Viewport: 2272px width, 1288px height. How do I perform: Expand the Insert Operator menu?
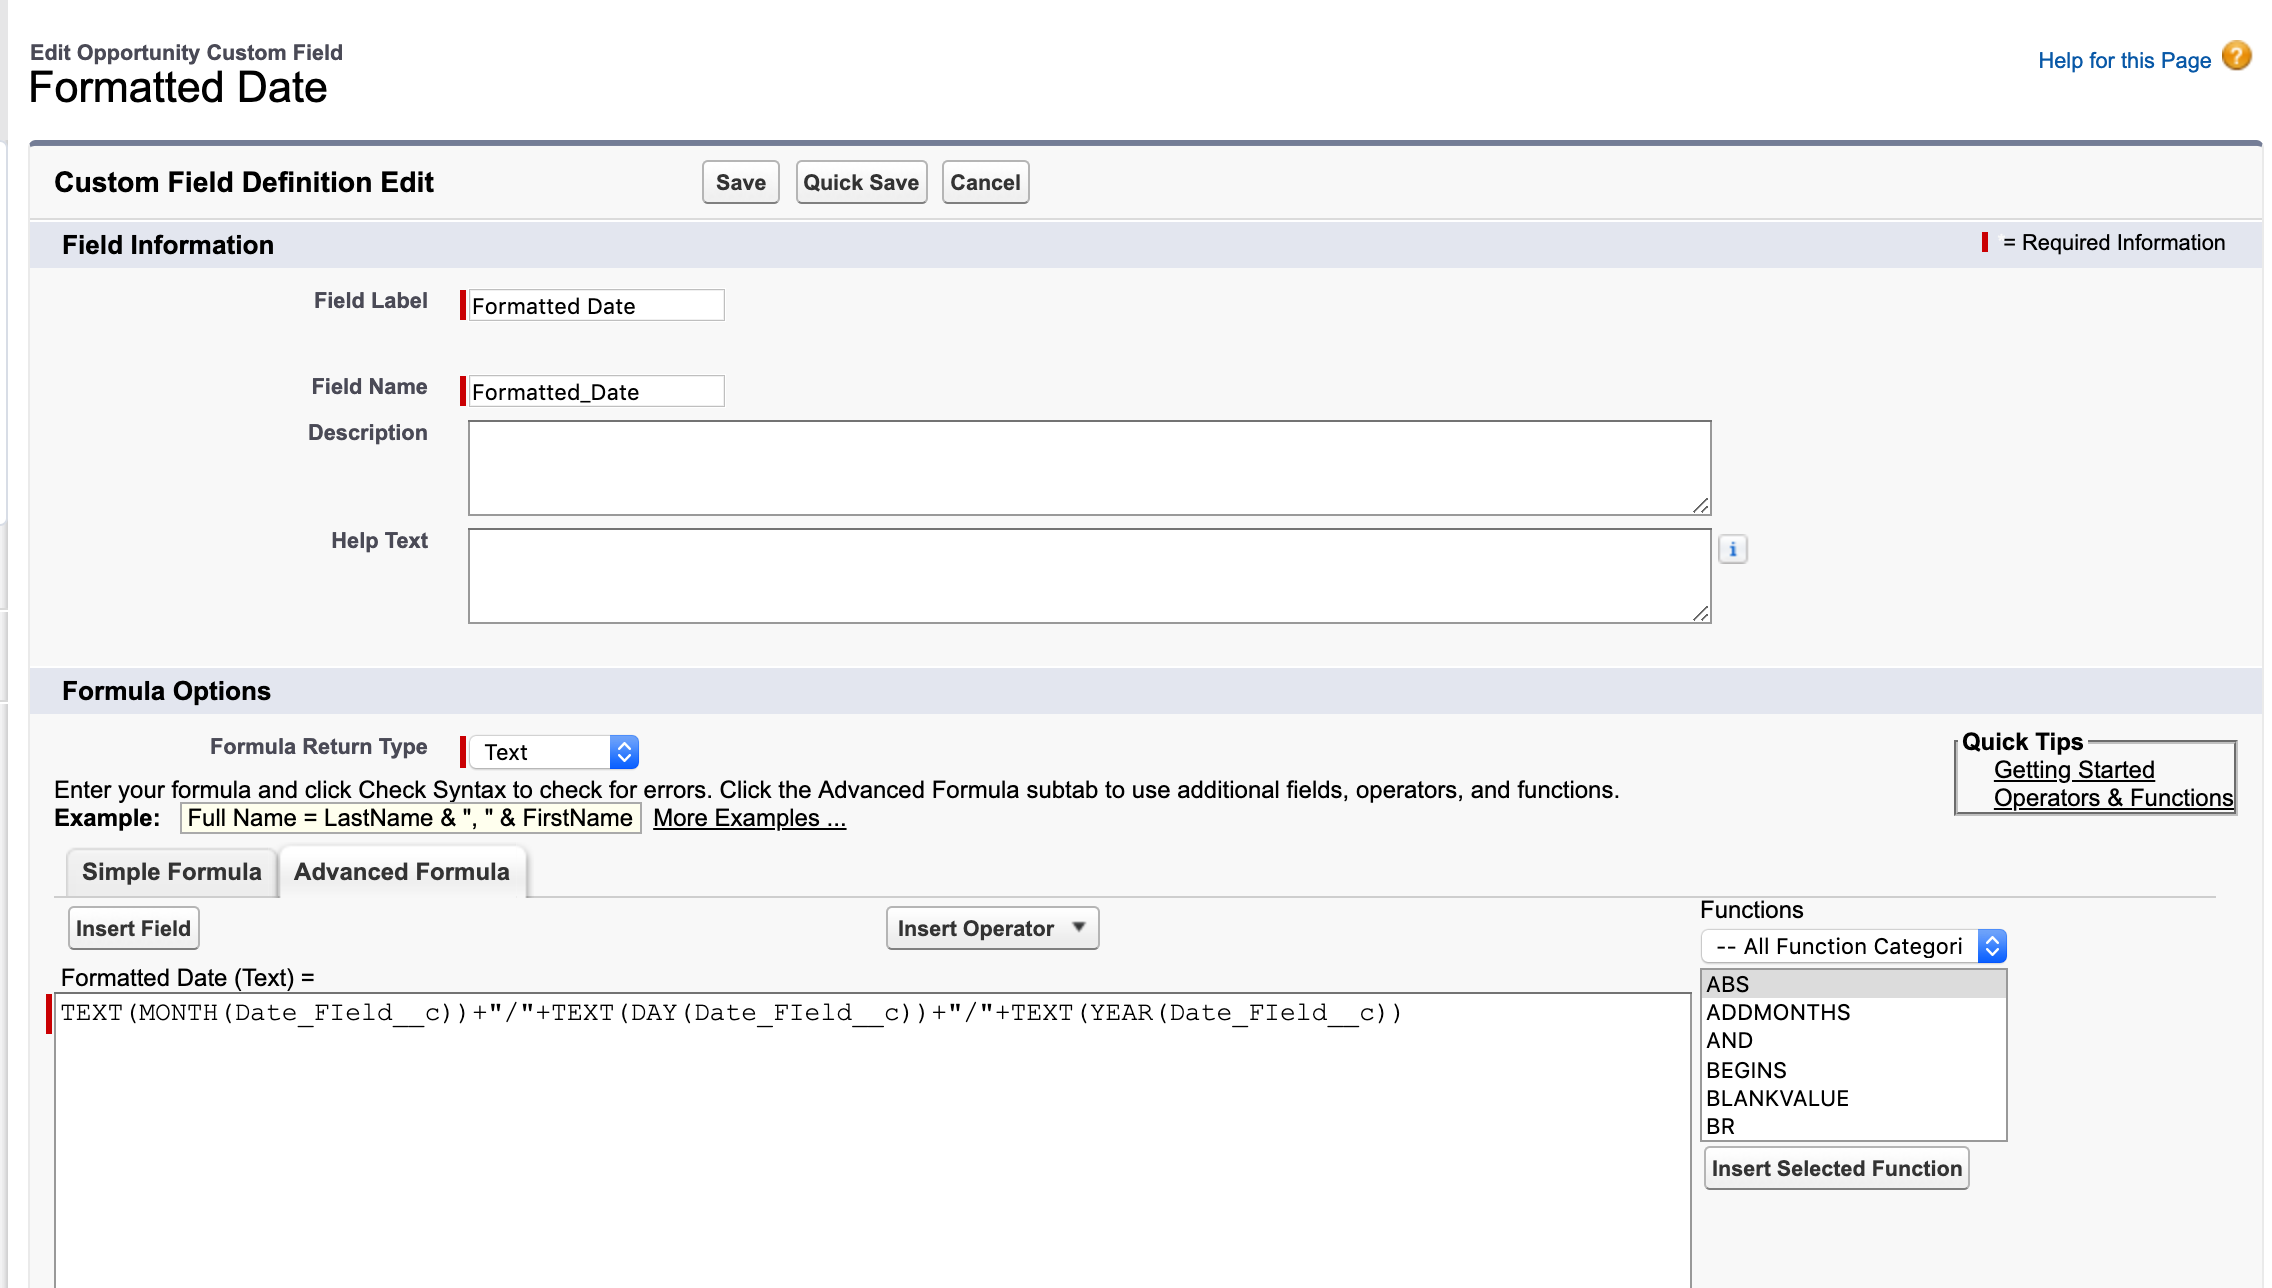[x=991, y=928]
